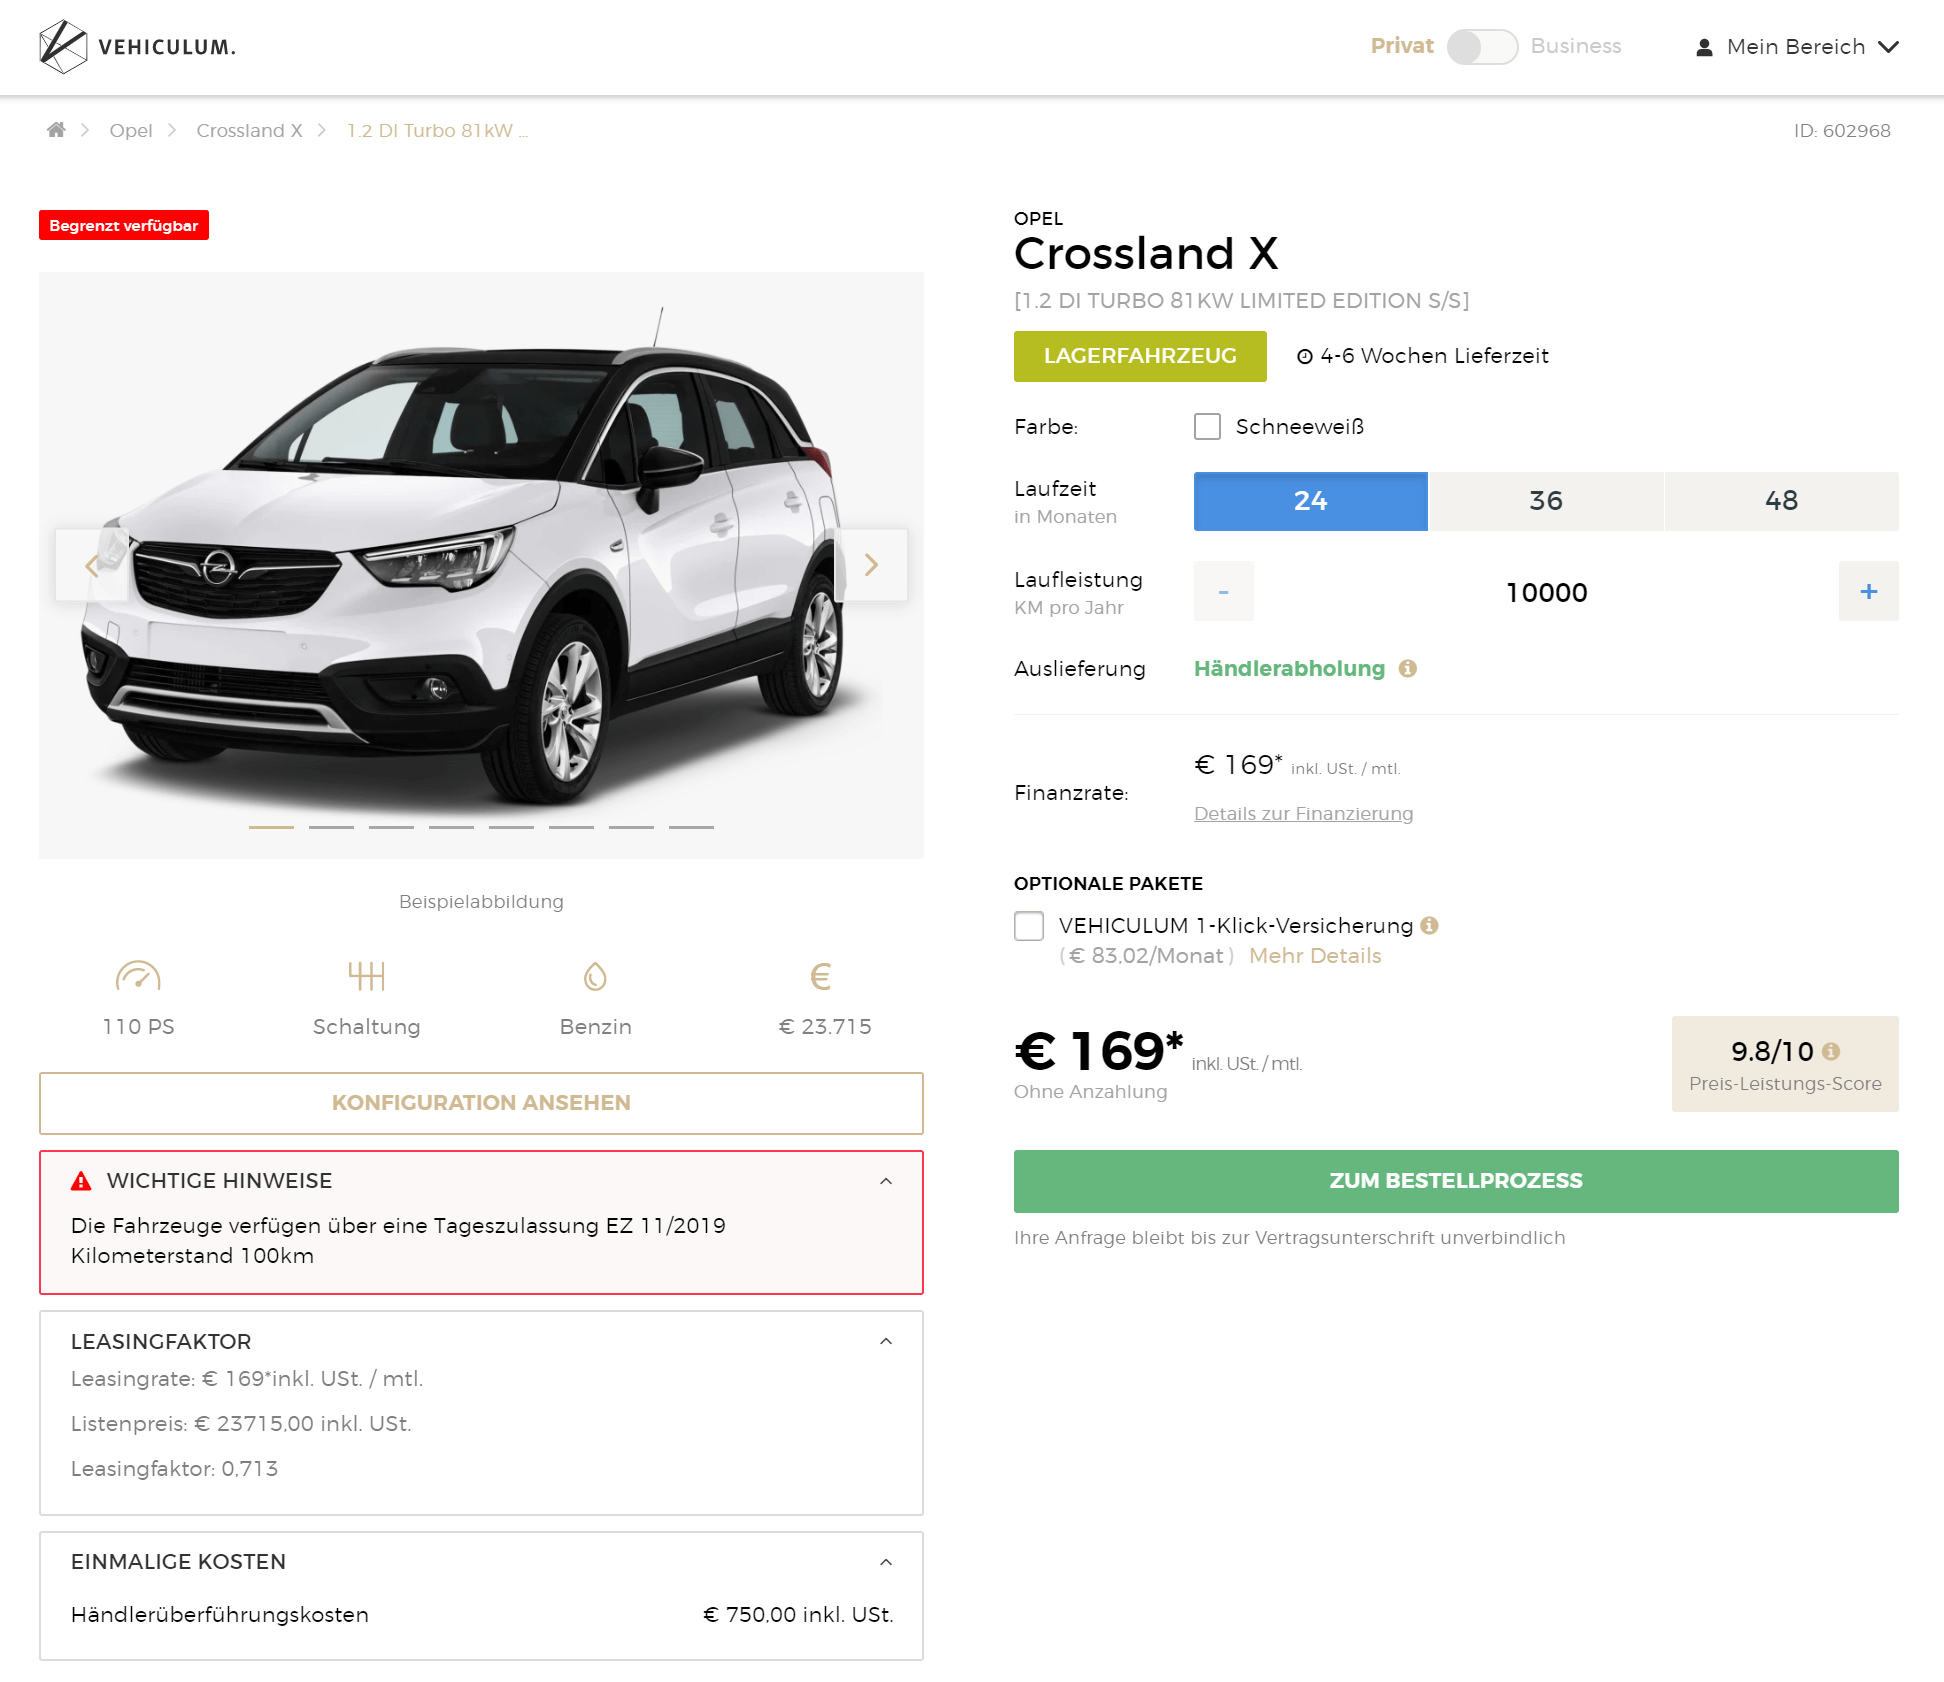The height and width of the screenshot is (1682, 1944).
Task: Select the Business label
Action: (x=1576, y=46)
